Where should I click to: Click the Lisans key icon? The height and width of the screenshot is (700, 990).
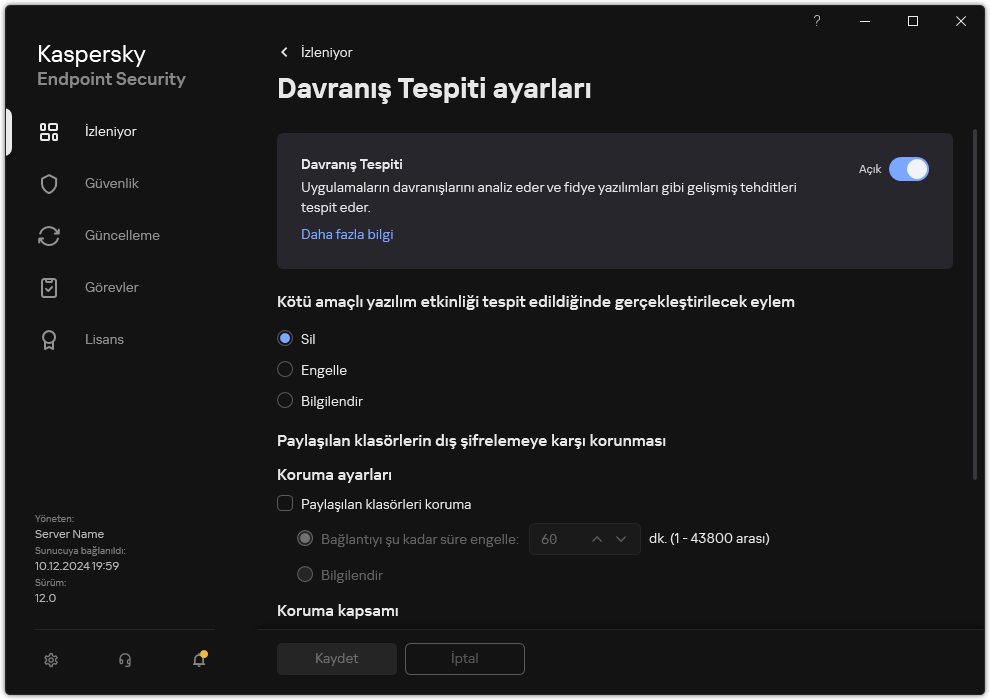point(49,339)
